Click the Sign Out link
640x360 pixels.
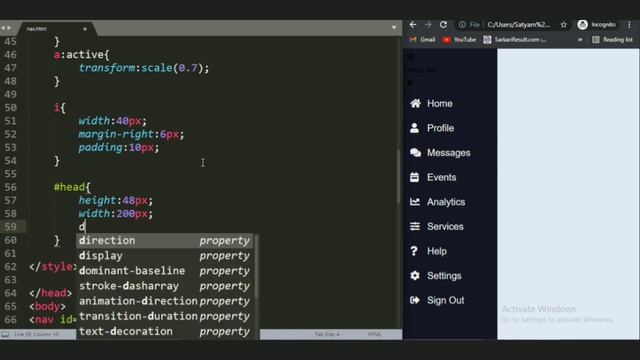[446, 300]
